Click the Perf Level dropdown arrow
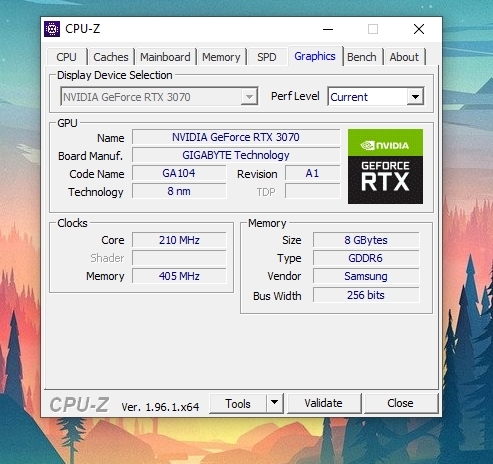Viewport: 493px width, 464px height. (x=415, y=97)
